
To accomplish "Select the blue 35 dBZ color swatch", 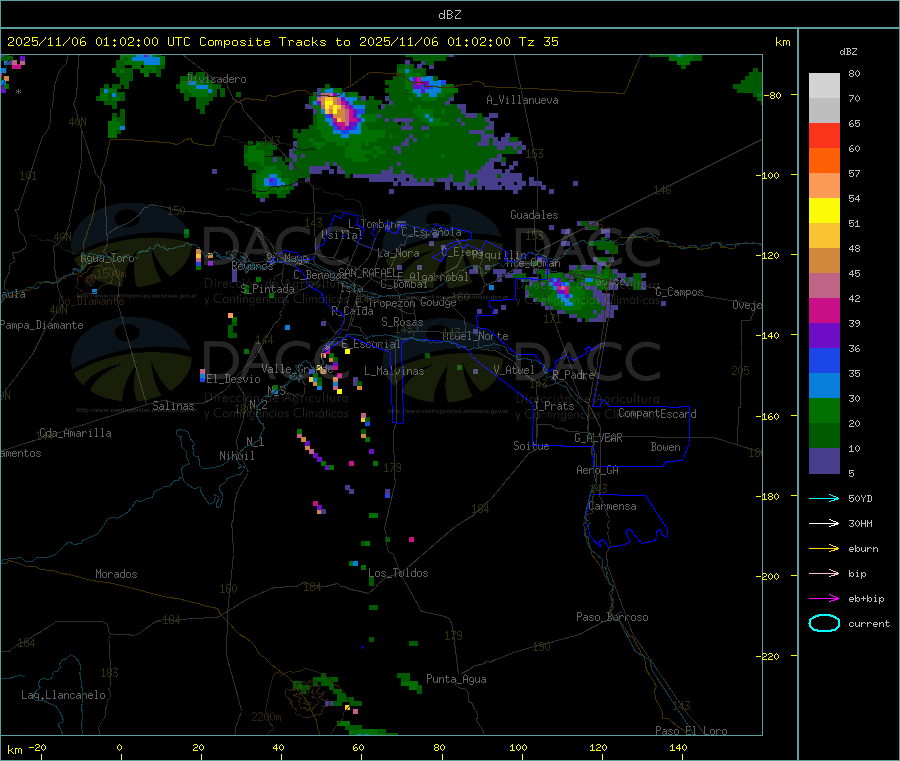I will pyautogui.click(x=824, y=360).
